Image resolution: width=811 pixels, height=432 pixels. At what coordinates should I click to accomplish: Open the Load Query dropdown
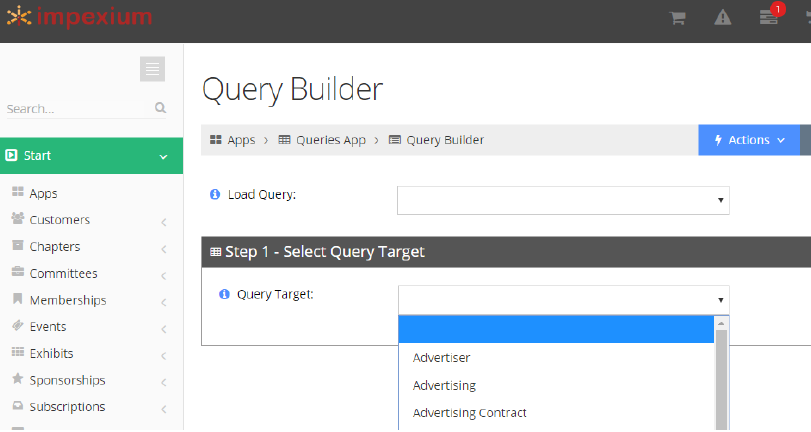coord(563,200)
